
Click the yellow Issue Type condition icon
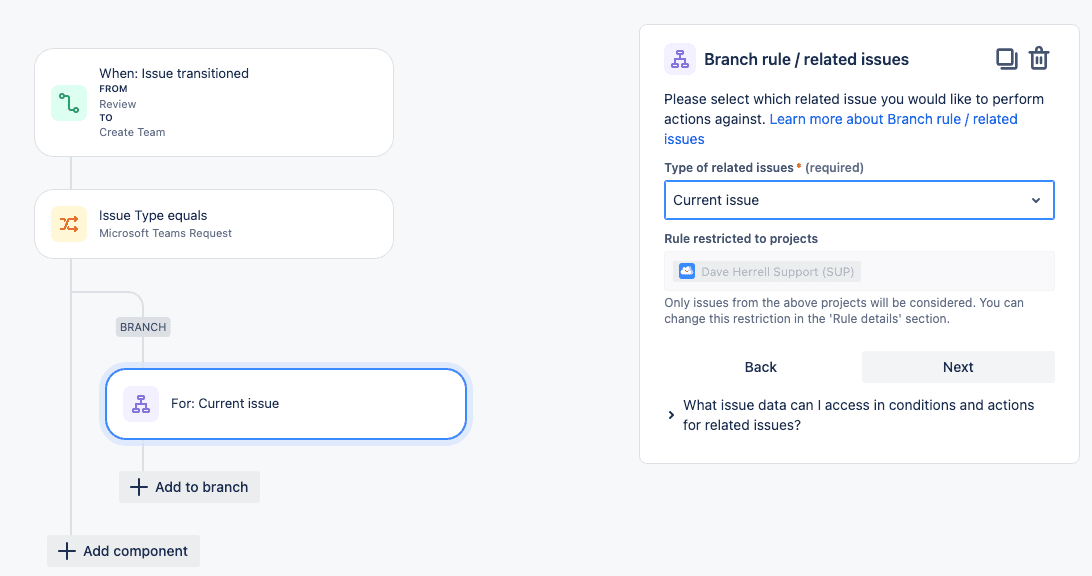click(x=69, y=224)
